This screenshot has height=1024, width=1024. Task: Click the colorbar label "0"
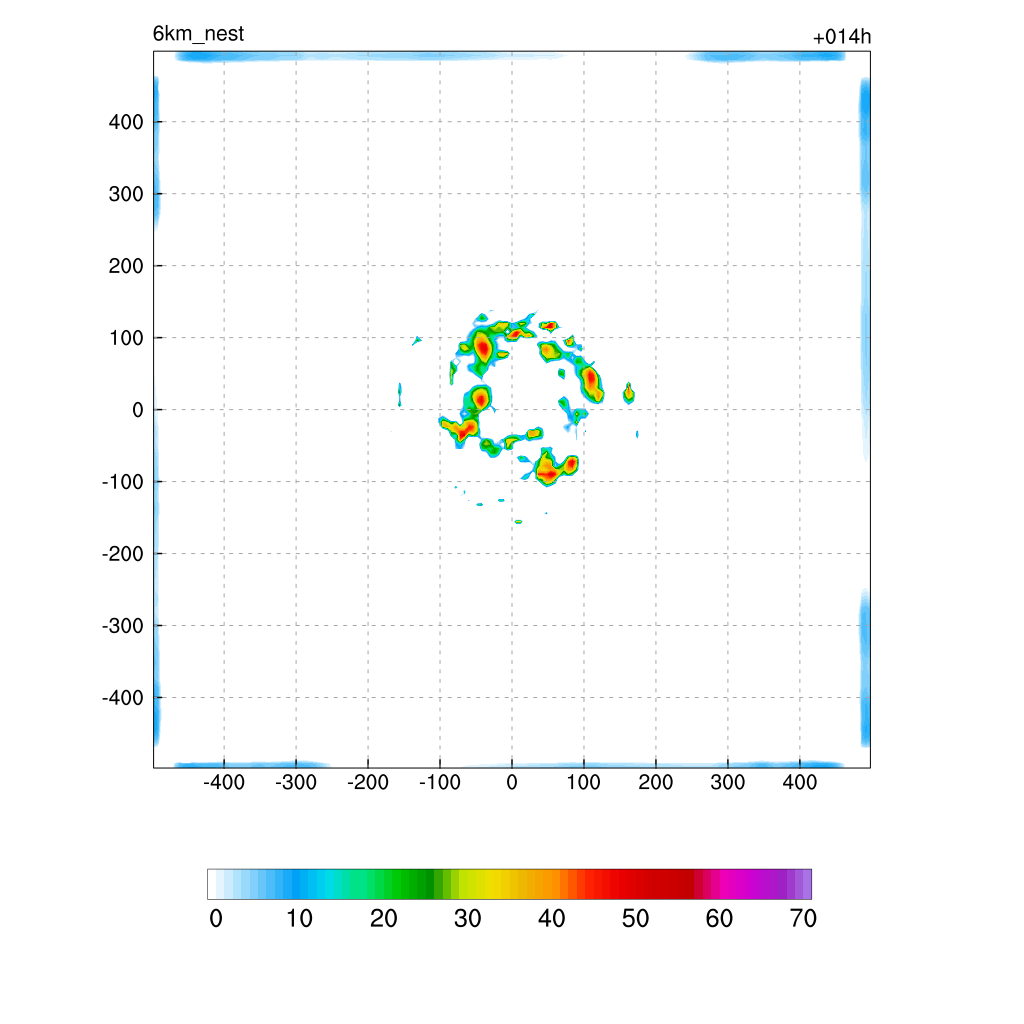216,919
